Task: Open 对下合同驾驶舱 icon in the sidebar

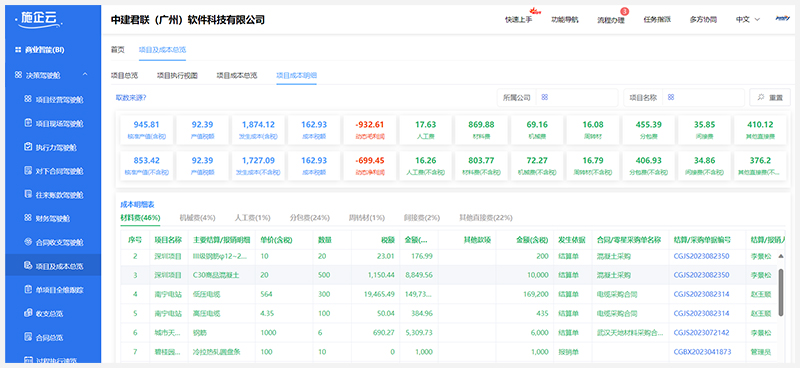Action: 28,170
